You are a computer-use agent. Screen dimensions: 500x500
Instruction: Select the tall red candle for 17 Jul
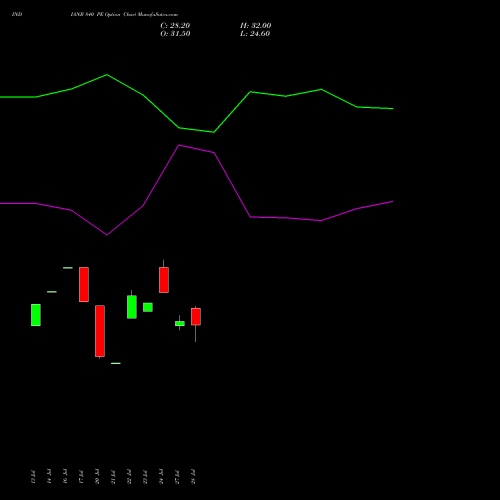(x=84, y=284)
